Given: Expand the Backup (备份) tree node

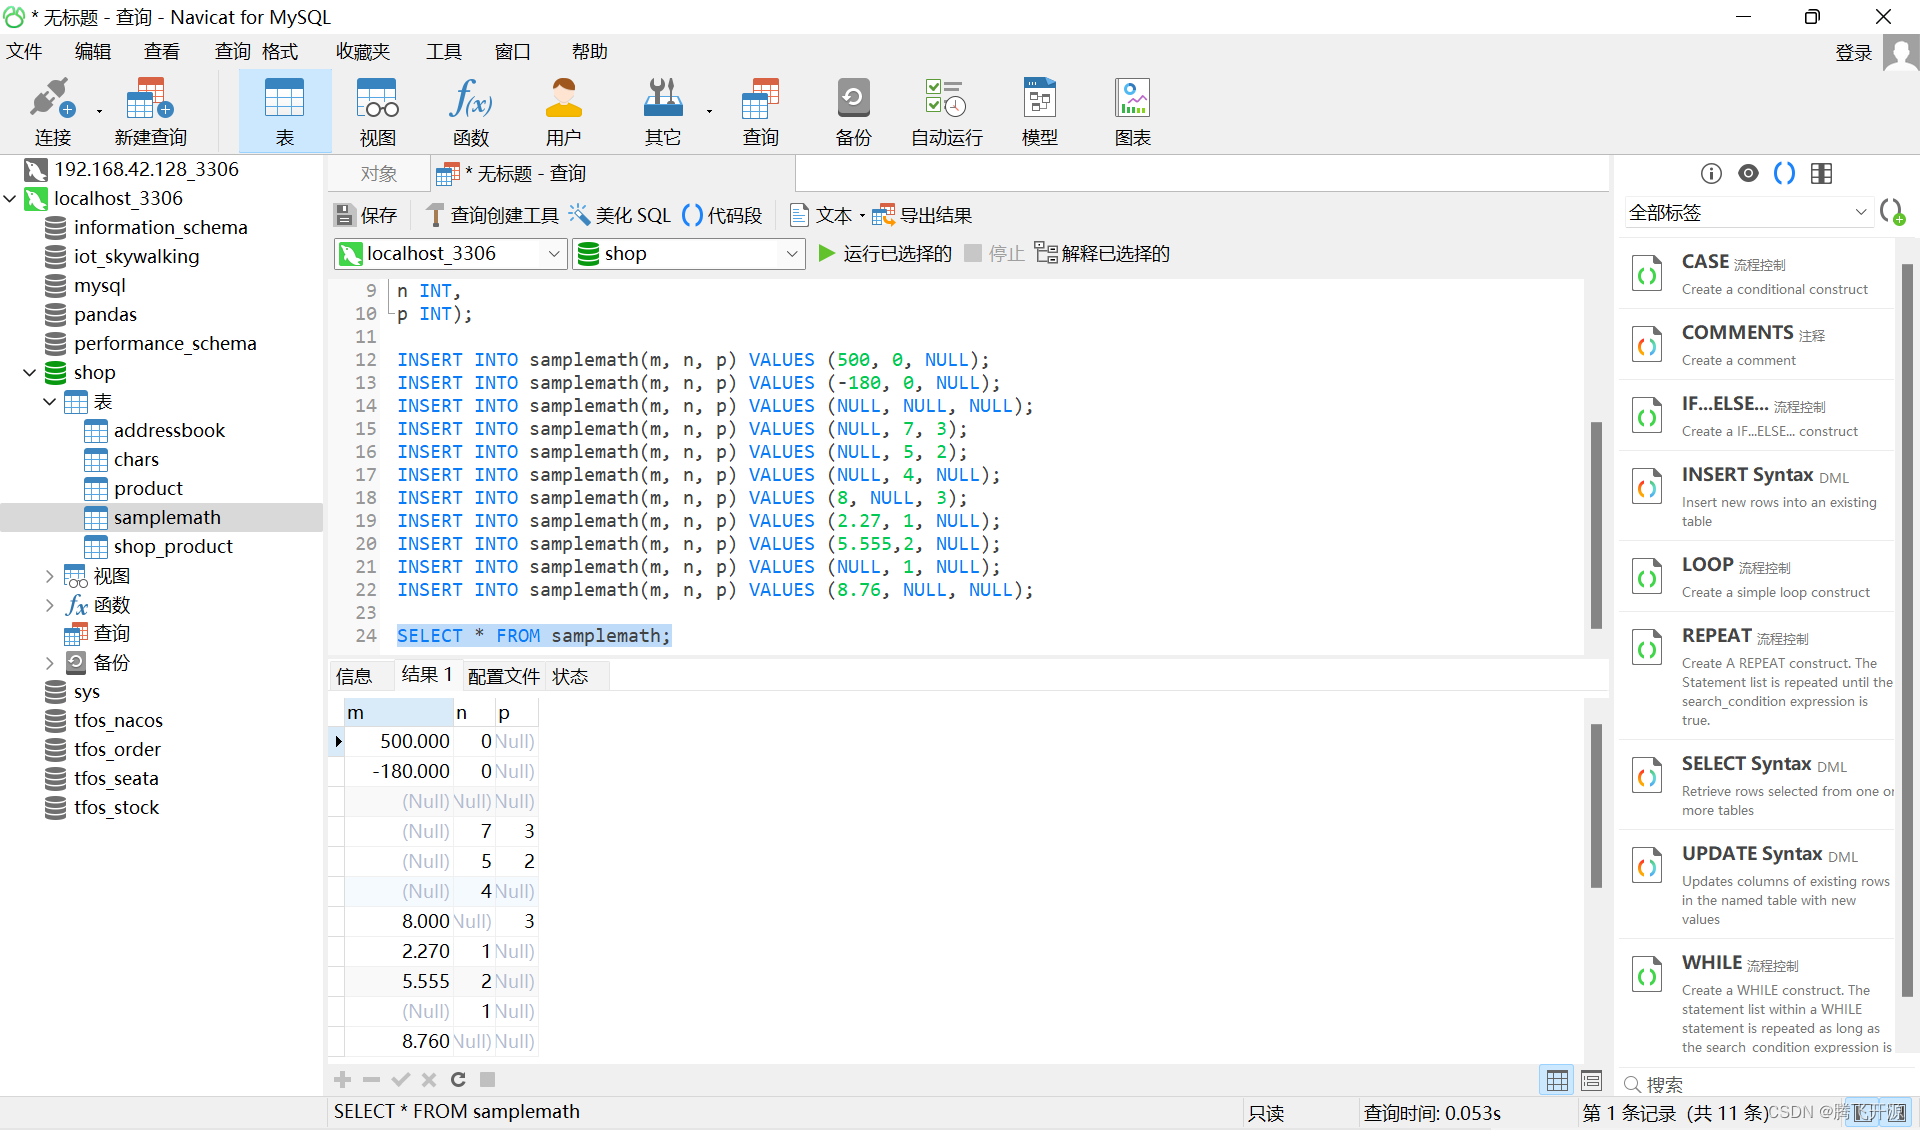Looking at the screenshot, I should [50, 663].
